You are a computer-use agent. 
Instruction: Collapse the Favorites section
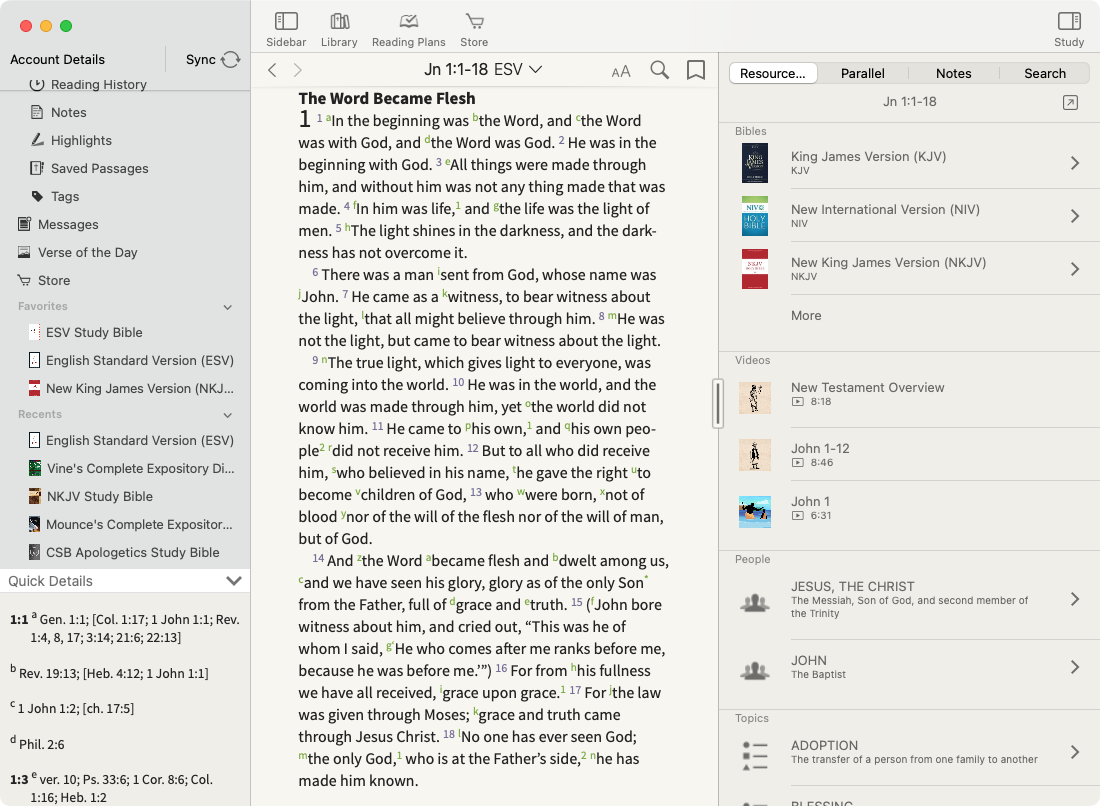point(227,307)
